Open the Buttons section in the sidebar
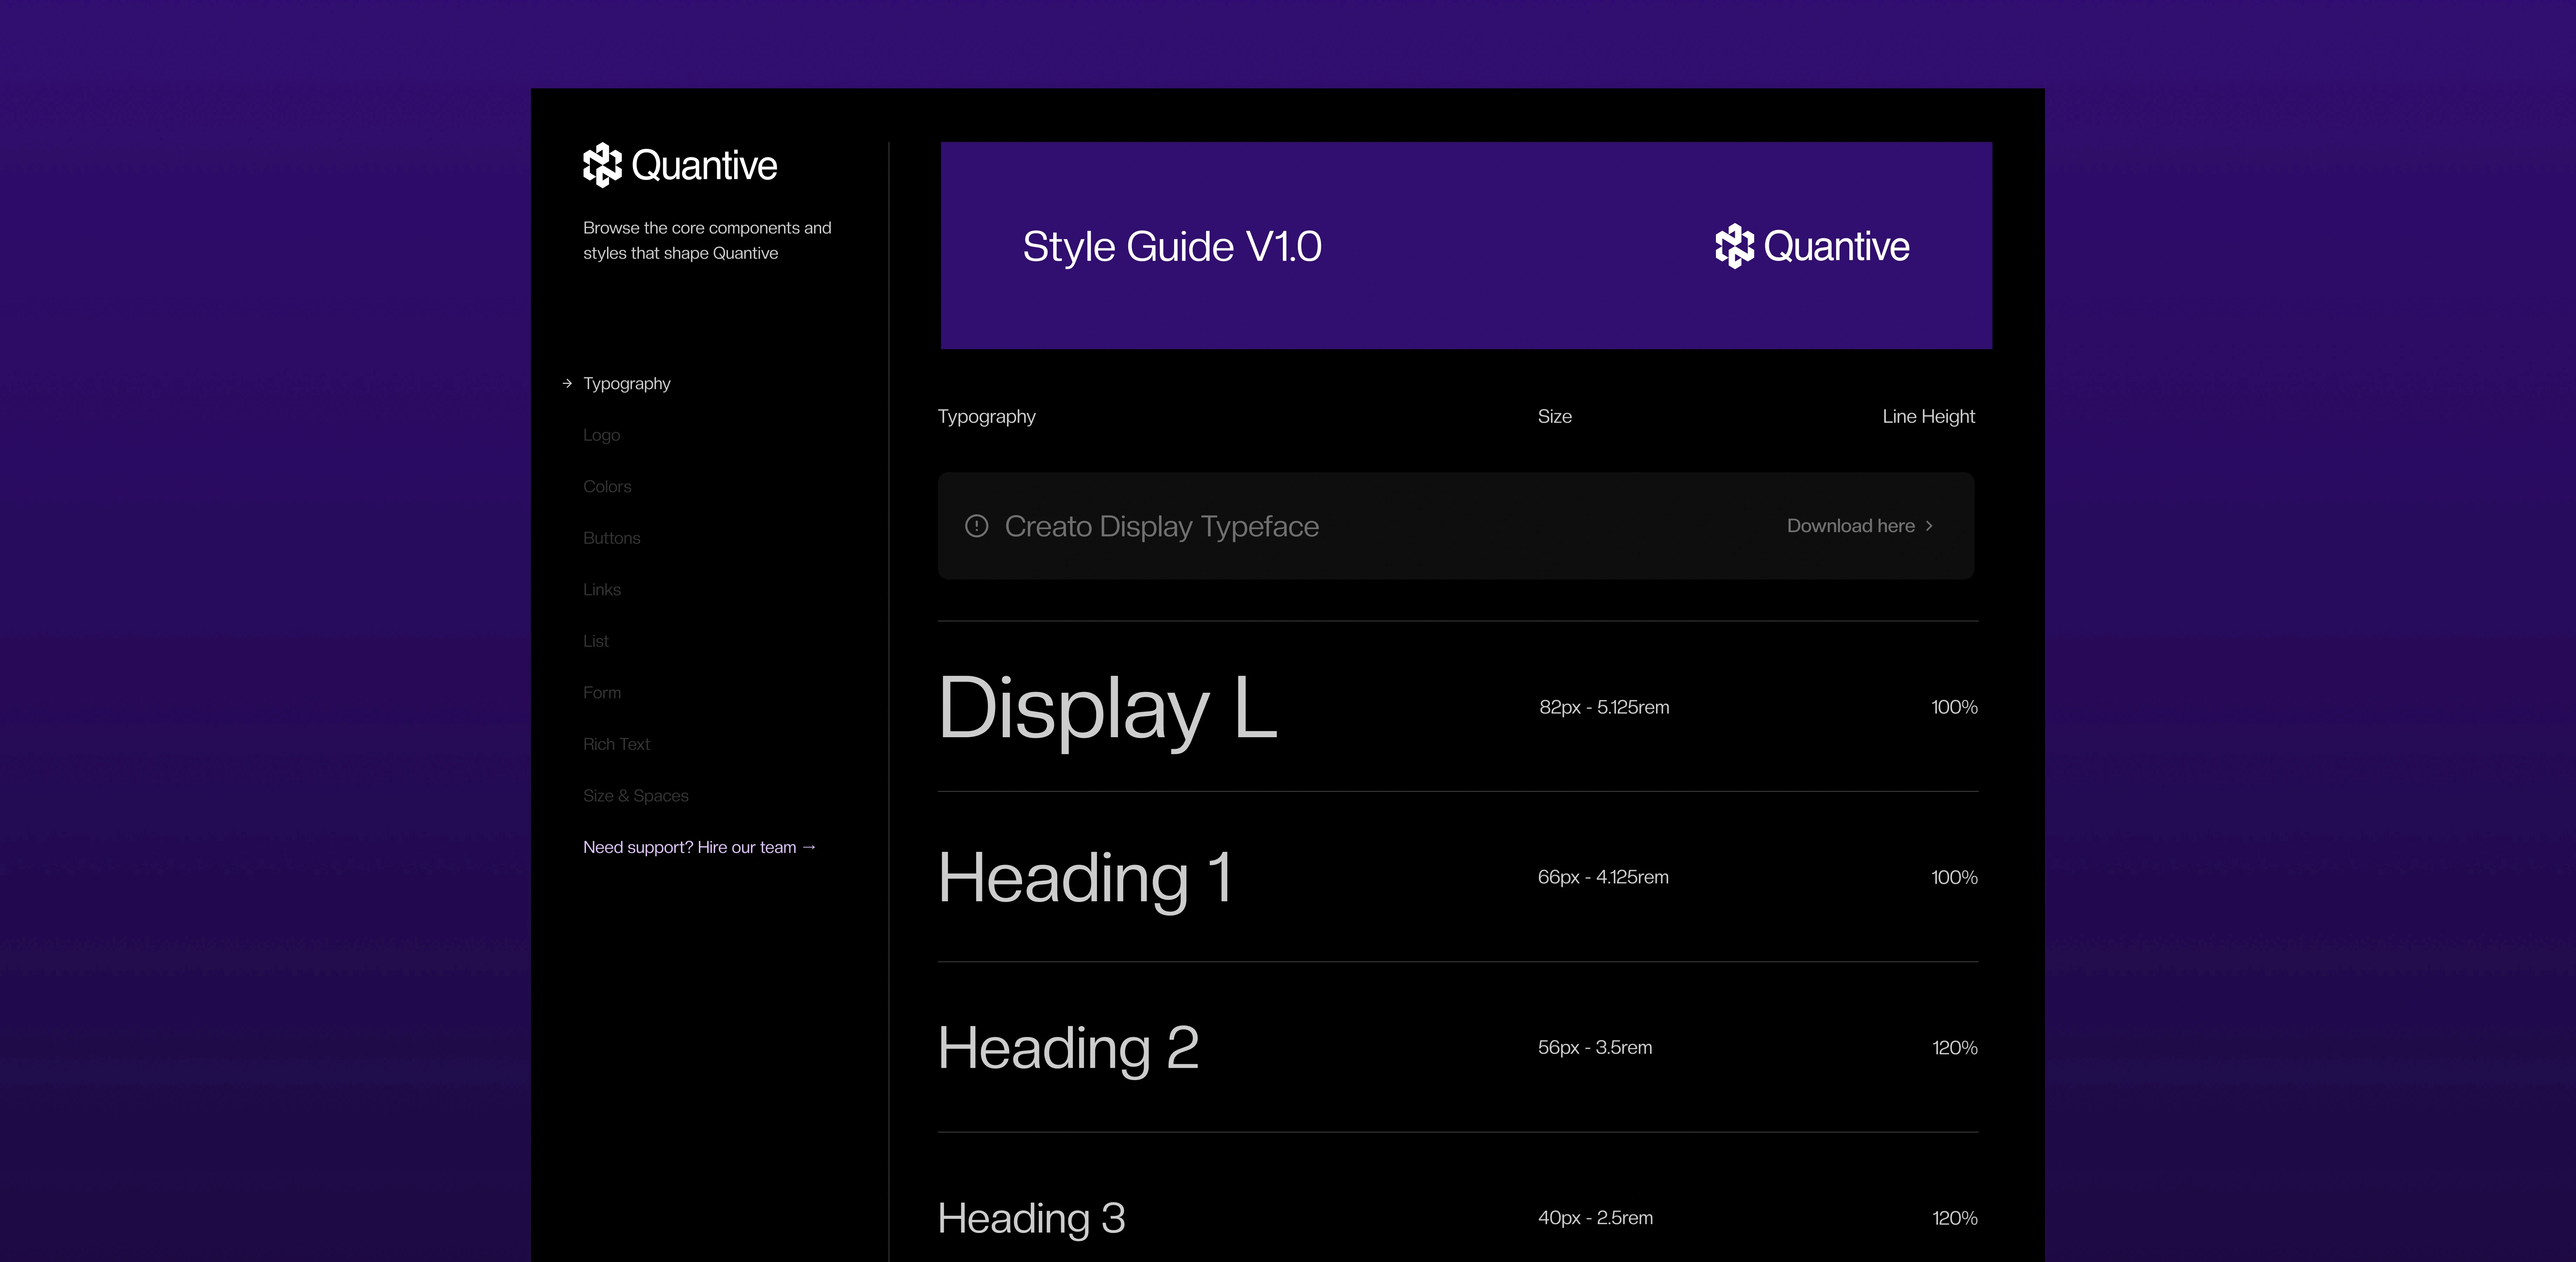 point(611,538)
